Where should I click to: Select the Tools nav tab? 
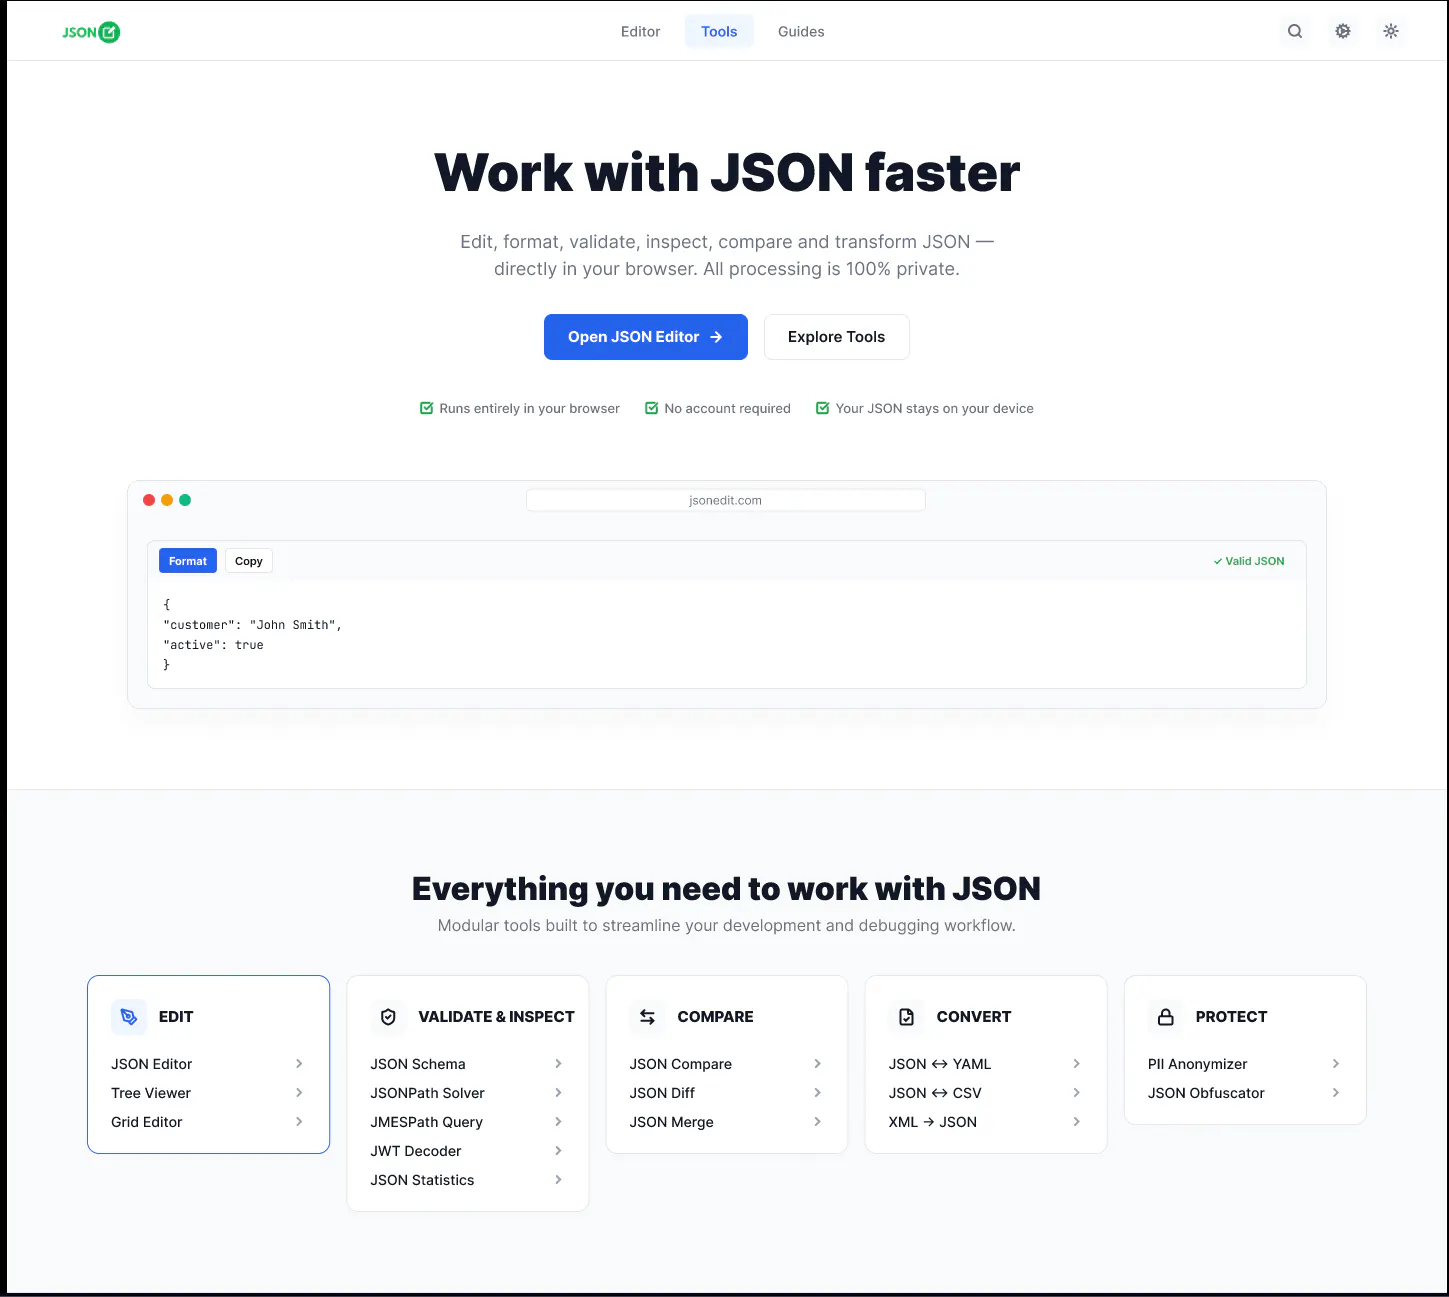719,32
